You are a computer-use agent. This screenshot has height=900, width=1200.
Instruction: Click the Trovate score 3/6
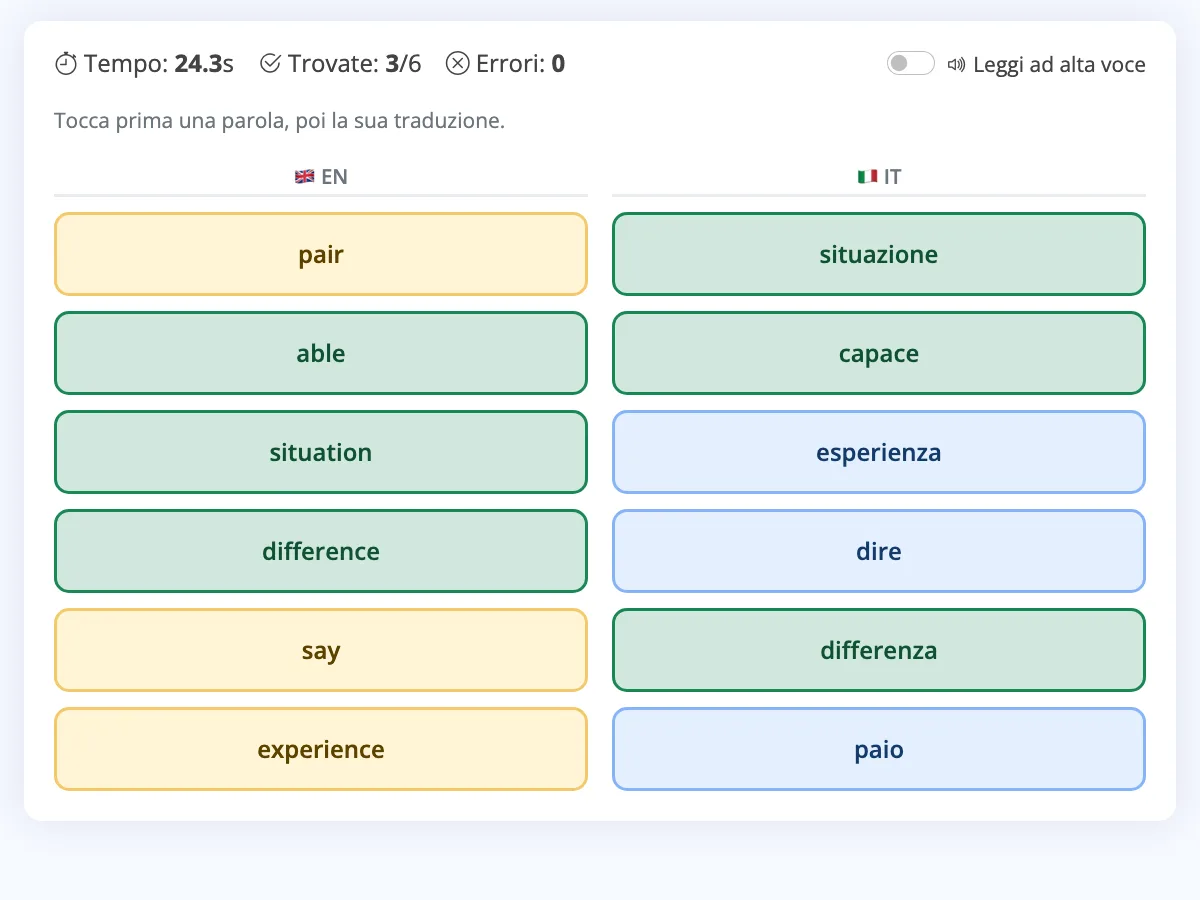[x=403, y=64]
